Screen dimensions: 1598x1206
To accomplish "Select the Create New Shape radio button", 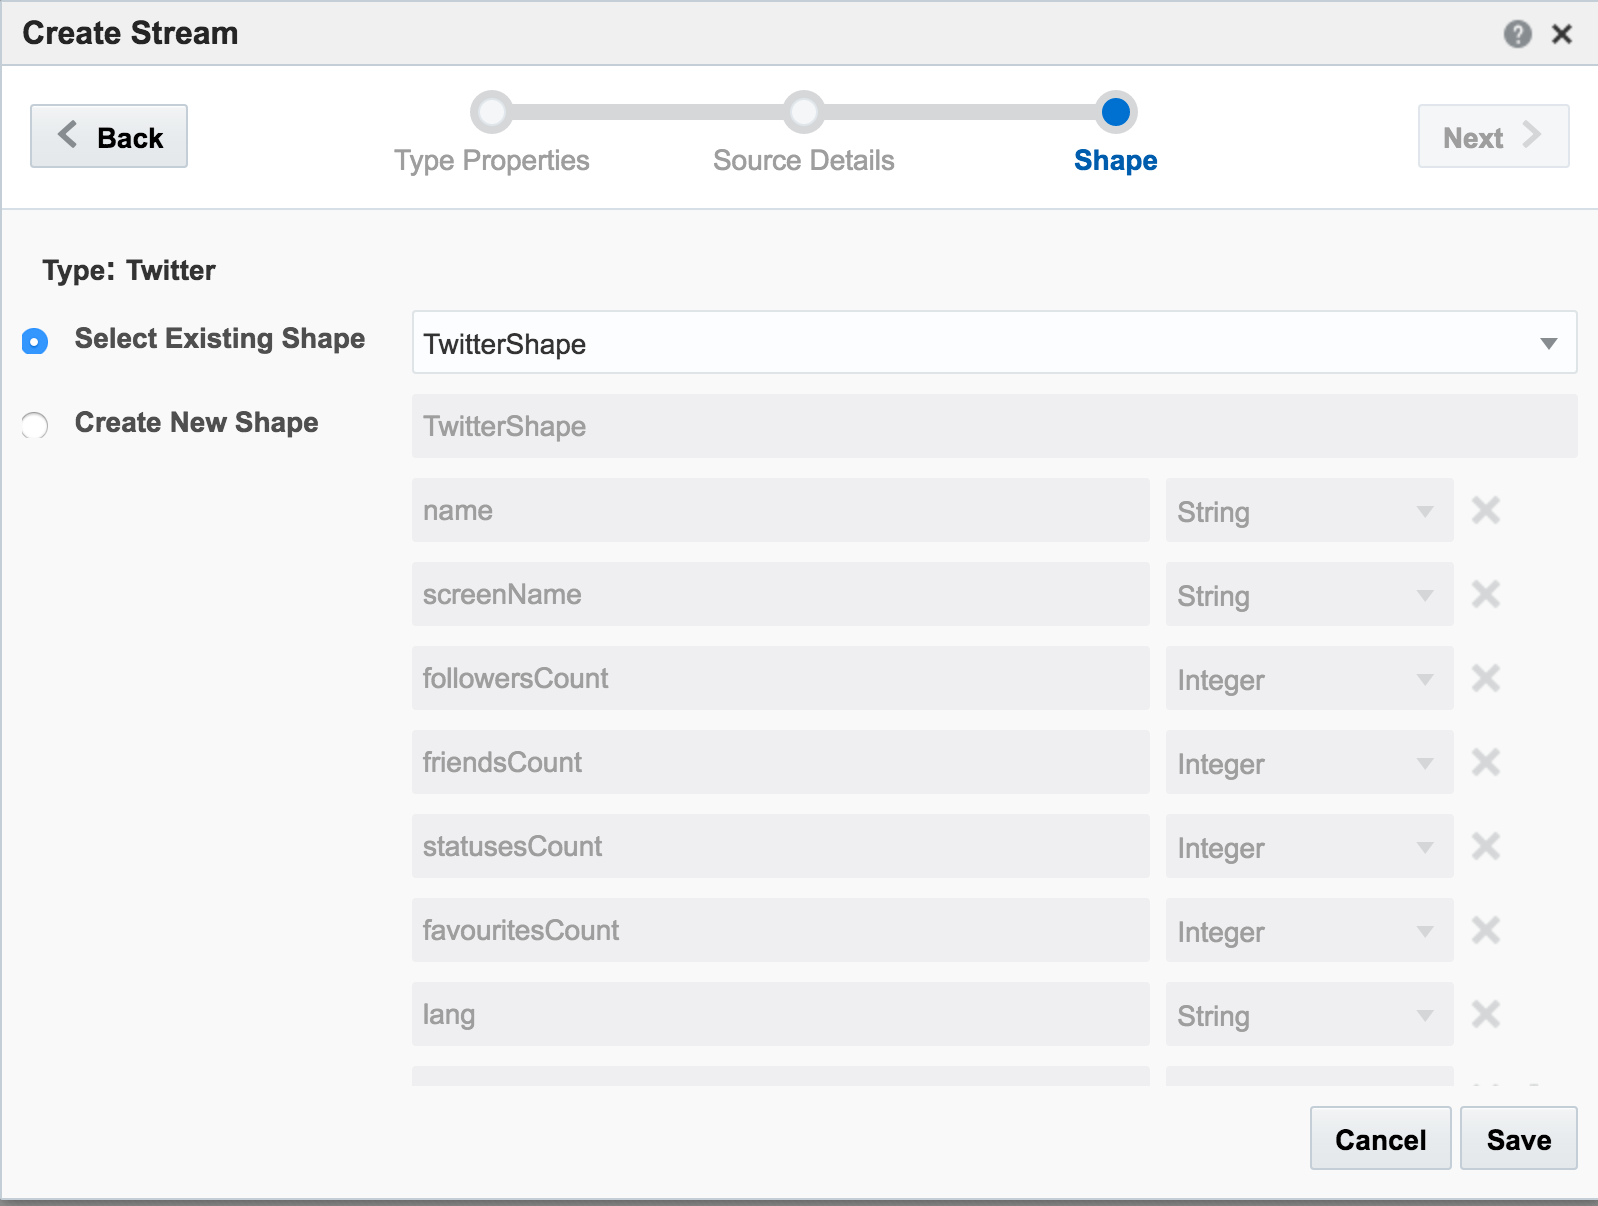I will click(35, 426).
